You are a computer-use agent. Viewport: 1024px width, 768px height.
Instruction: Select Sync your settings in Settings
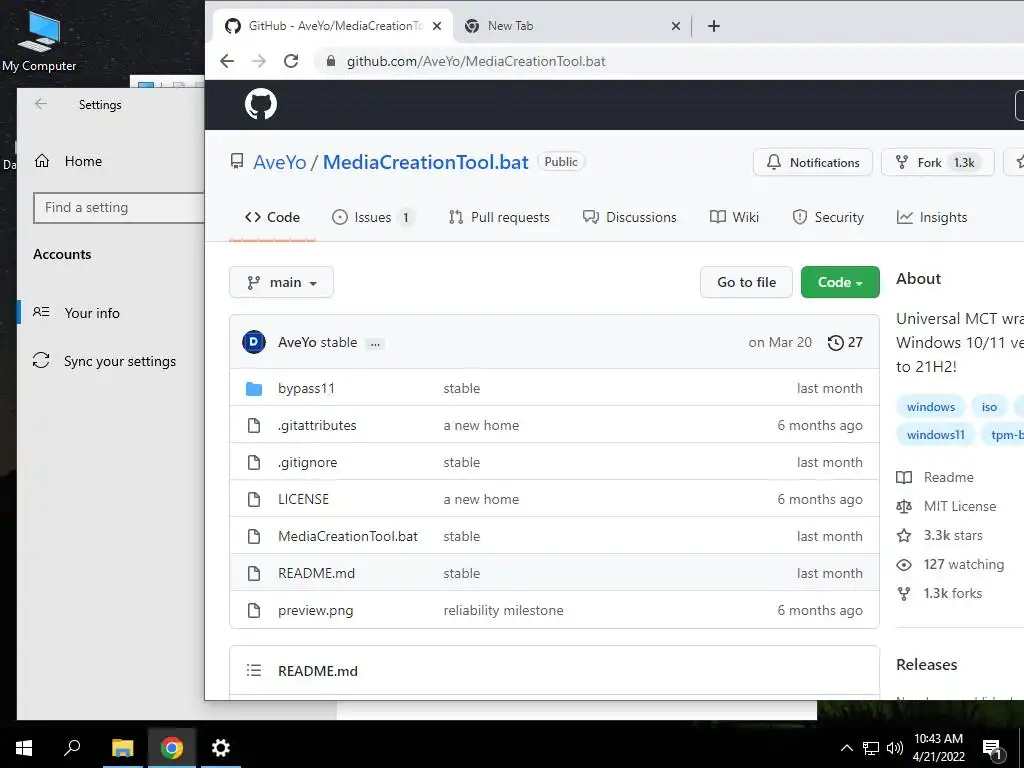click(x=104, y=361)
